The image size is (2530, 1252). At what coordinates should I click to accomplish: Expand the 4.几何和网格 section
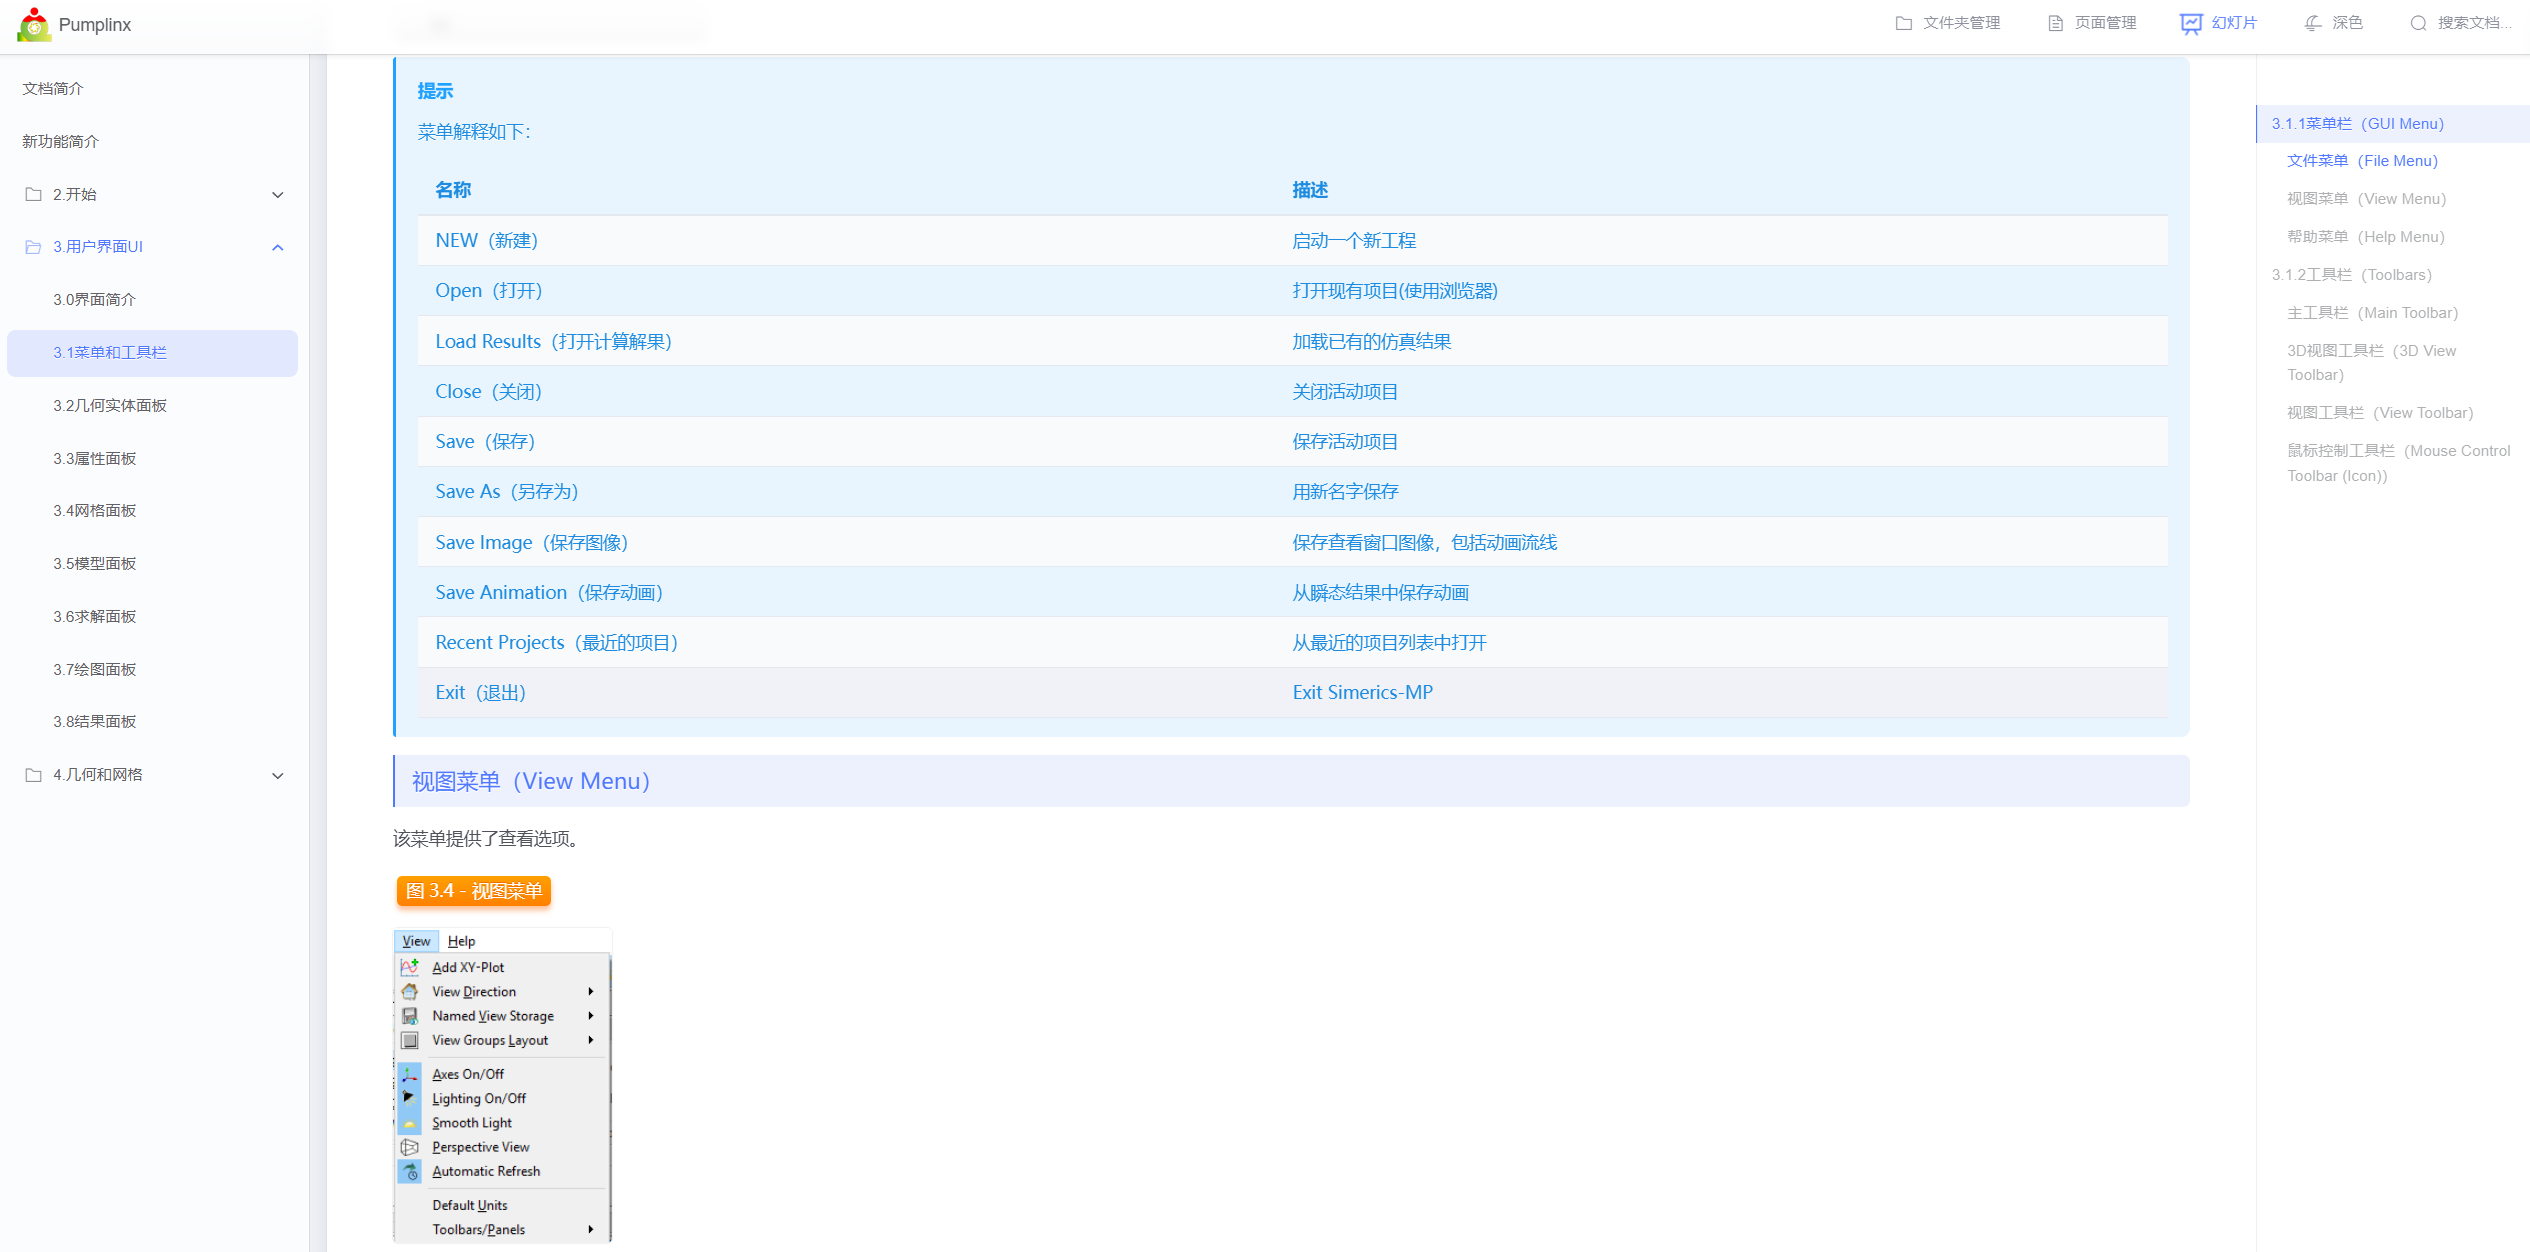[x=277, y=775]
